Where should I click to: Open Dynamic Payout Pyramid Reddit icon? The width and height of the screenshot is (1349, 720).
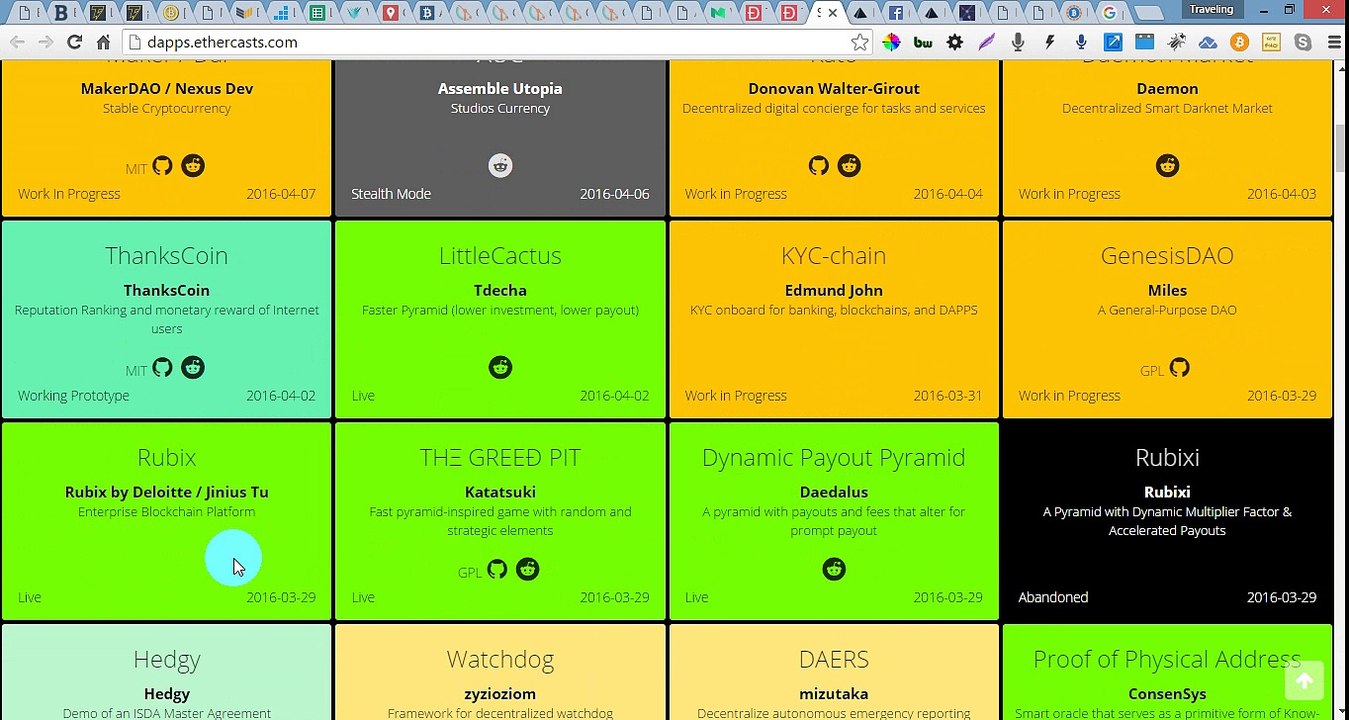(834, 570)
